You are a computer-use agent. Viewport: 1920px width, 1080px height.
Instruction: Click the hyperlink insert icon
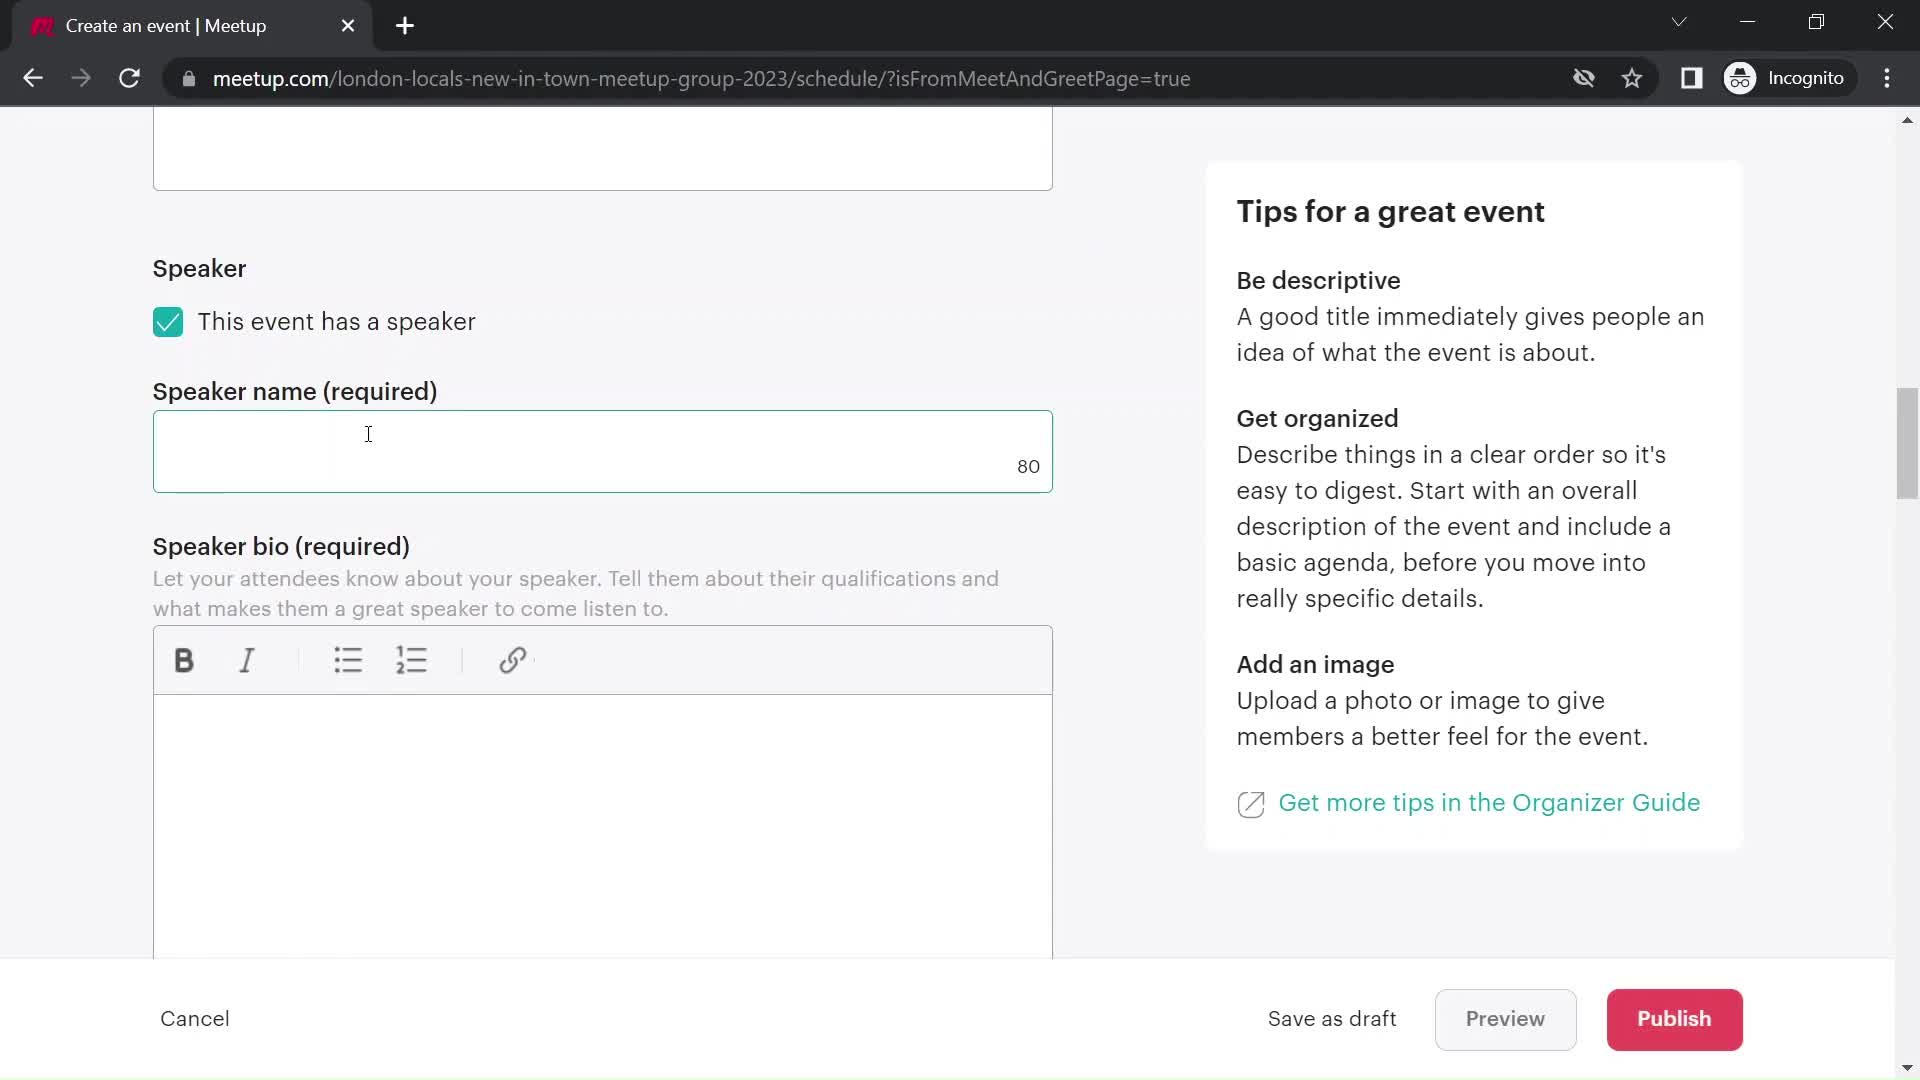tap(513, 659)
